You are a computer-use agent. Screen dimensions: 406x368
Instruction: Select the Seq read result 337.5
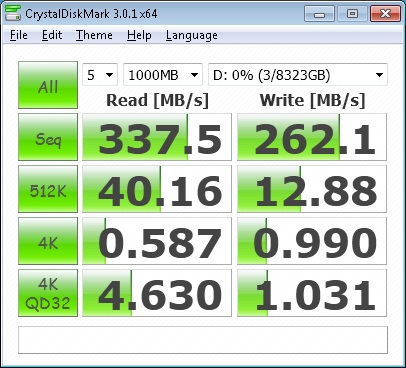coord(157,137)
